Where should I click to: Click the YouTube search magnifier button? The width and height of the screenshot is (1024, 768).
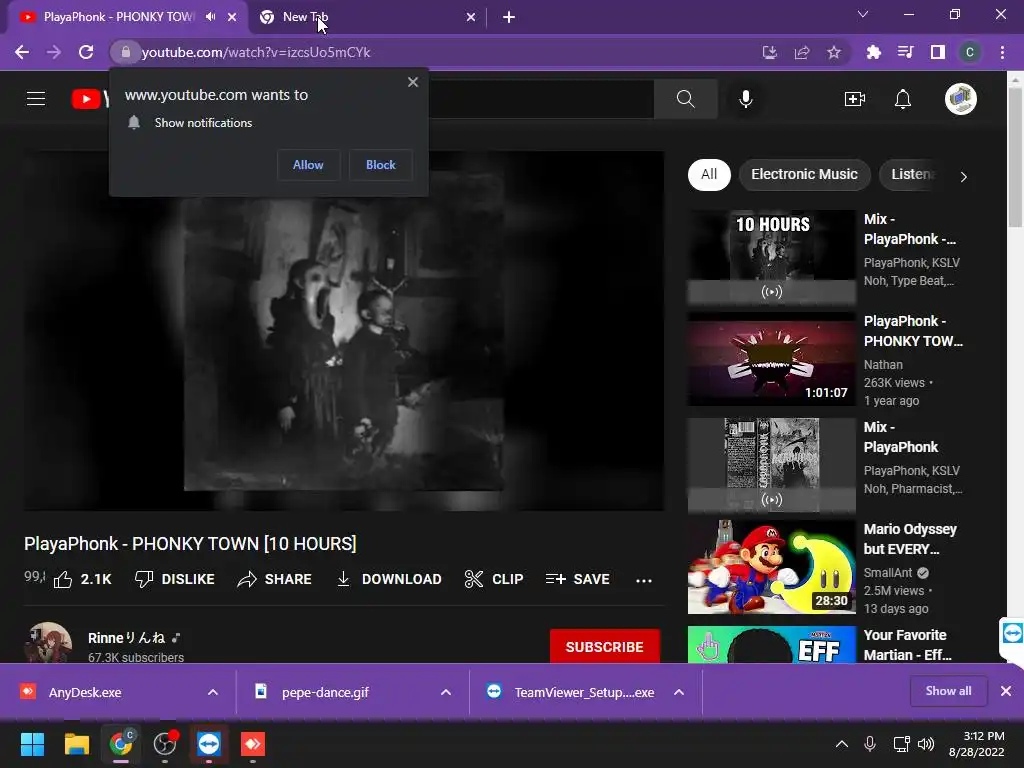tap(685, 99)
